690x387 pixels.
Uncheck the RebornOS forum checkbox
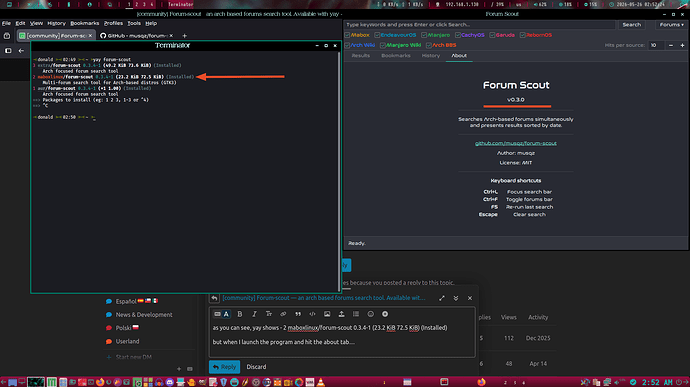pos(522,35)
